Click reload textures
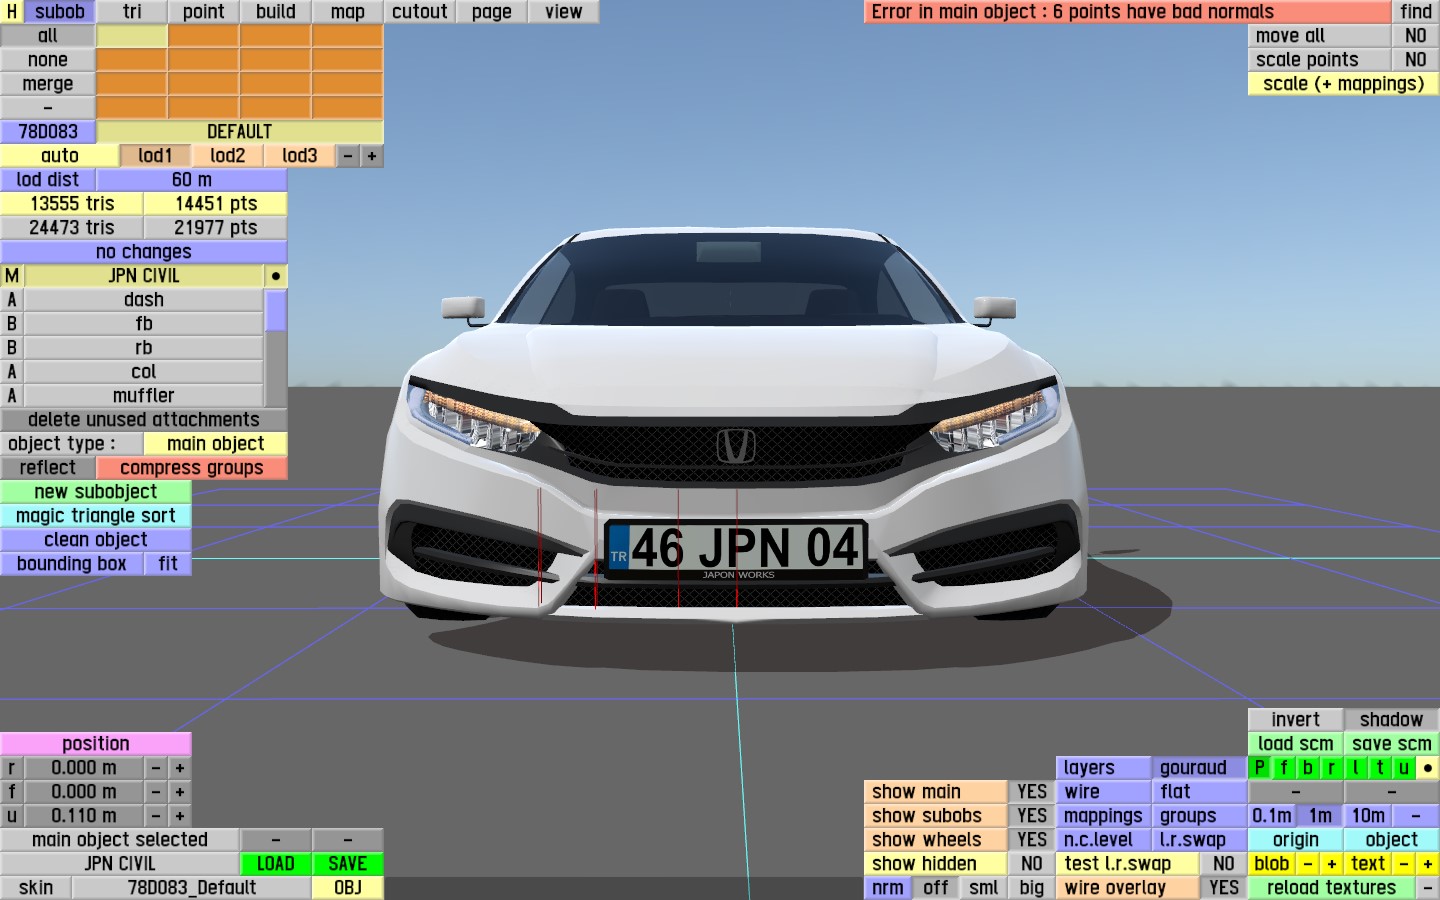Viewport: 1440px width, 900px height. point(1332,888)
